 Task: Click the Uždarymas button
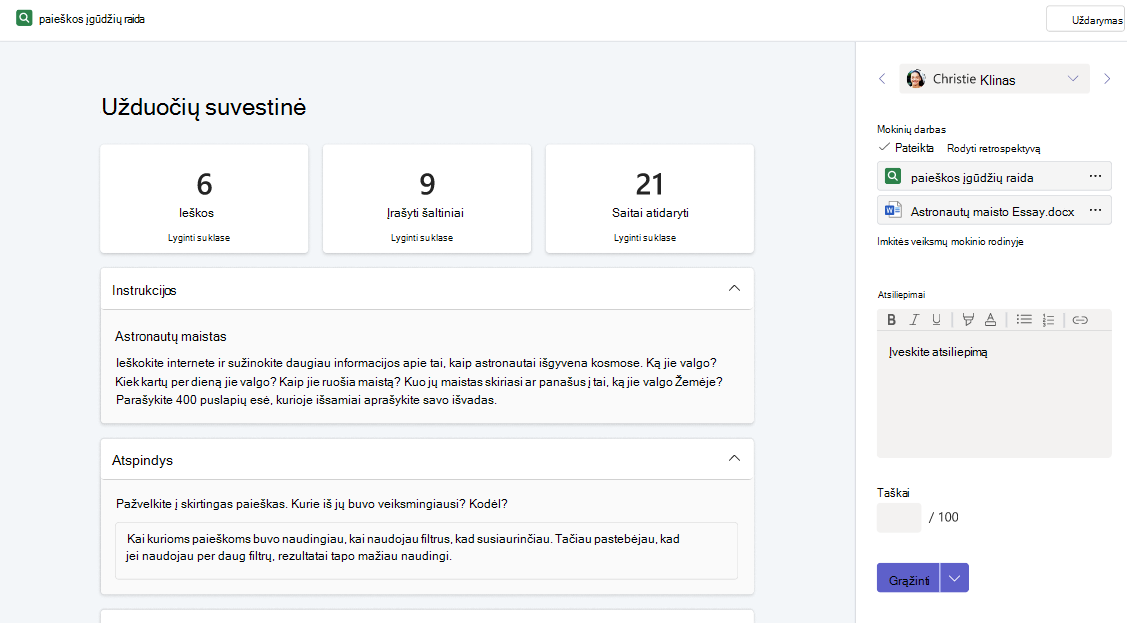(1085, 19)
